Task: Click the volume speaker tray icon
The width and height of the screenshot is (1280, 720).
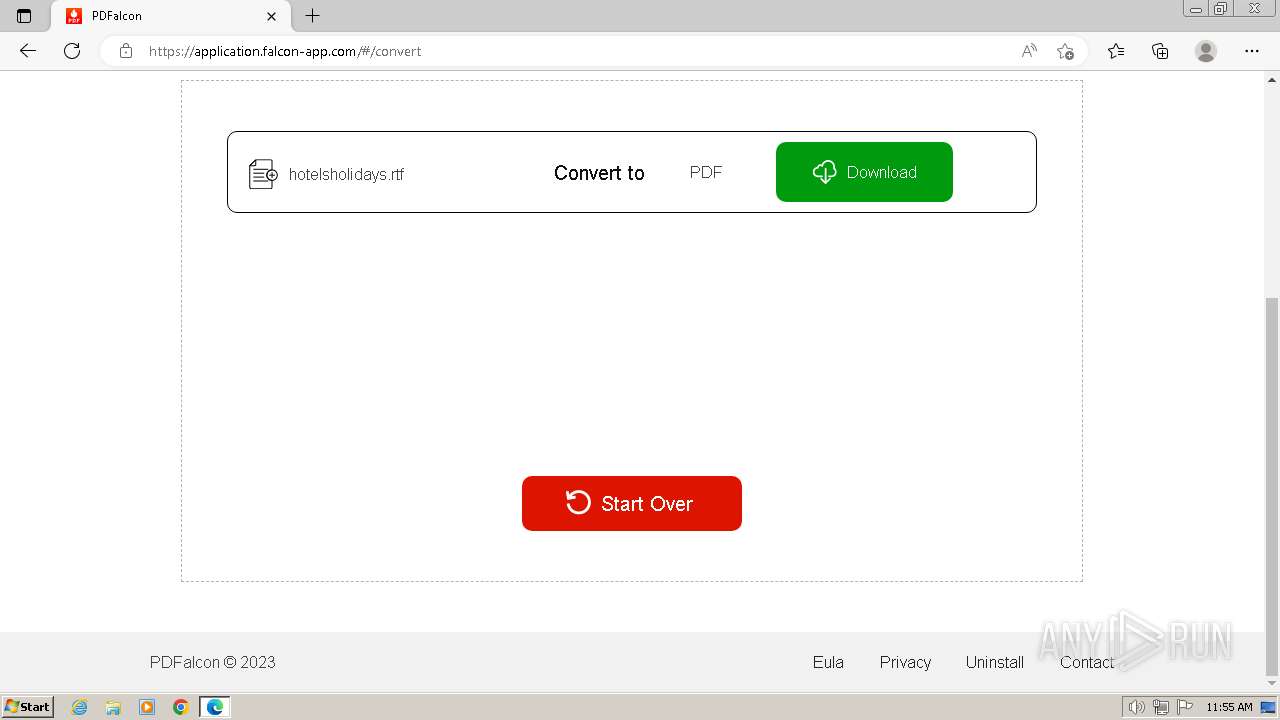Action: (x=1137, y=707)
